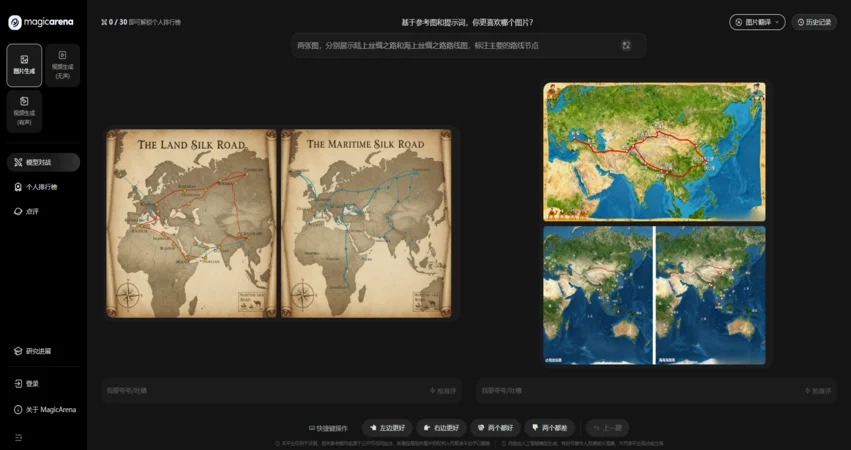The image size is (851, 450).
Task: Switch to 视频生成 (无声) mode
Action: (62, 65)
